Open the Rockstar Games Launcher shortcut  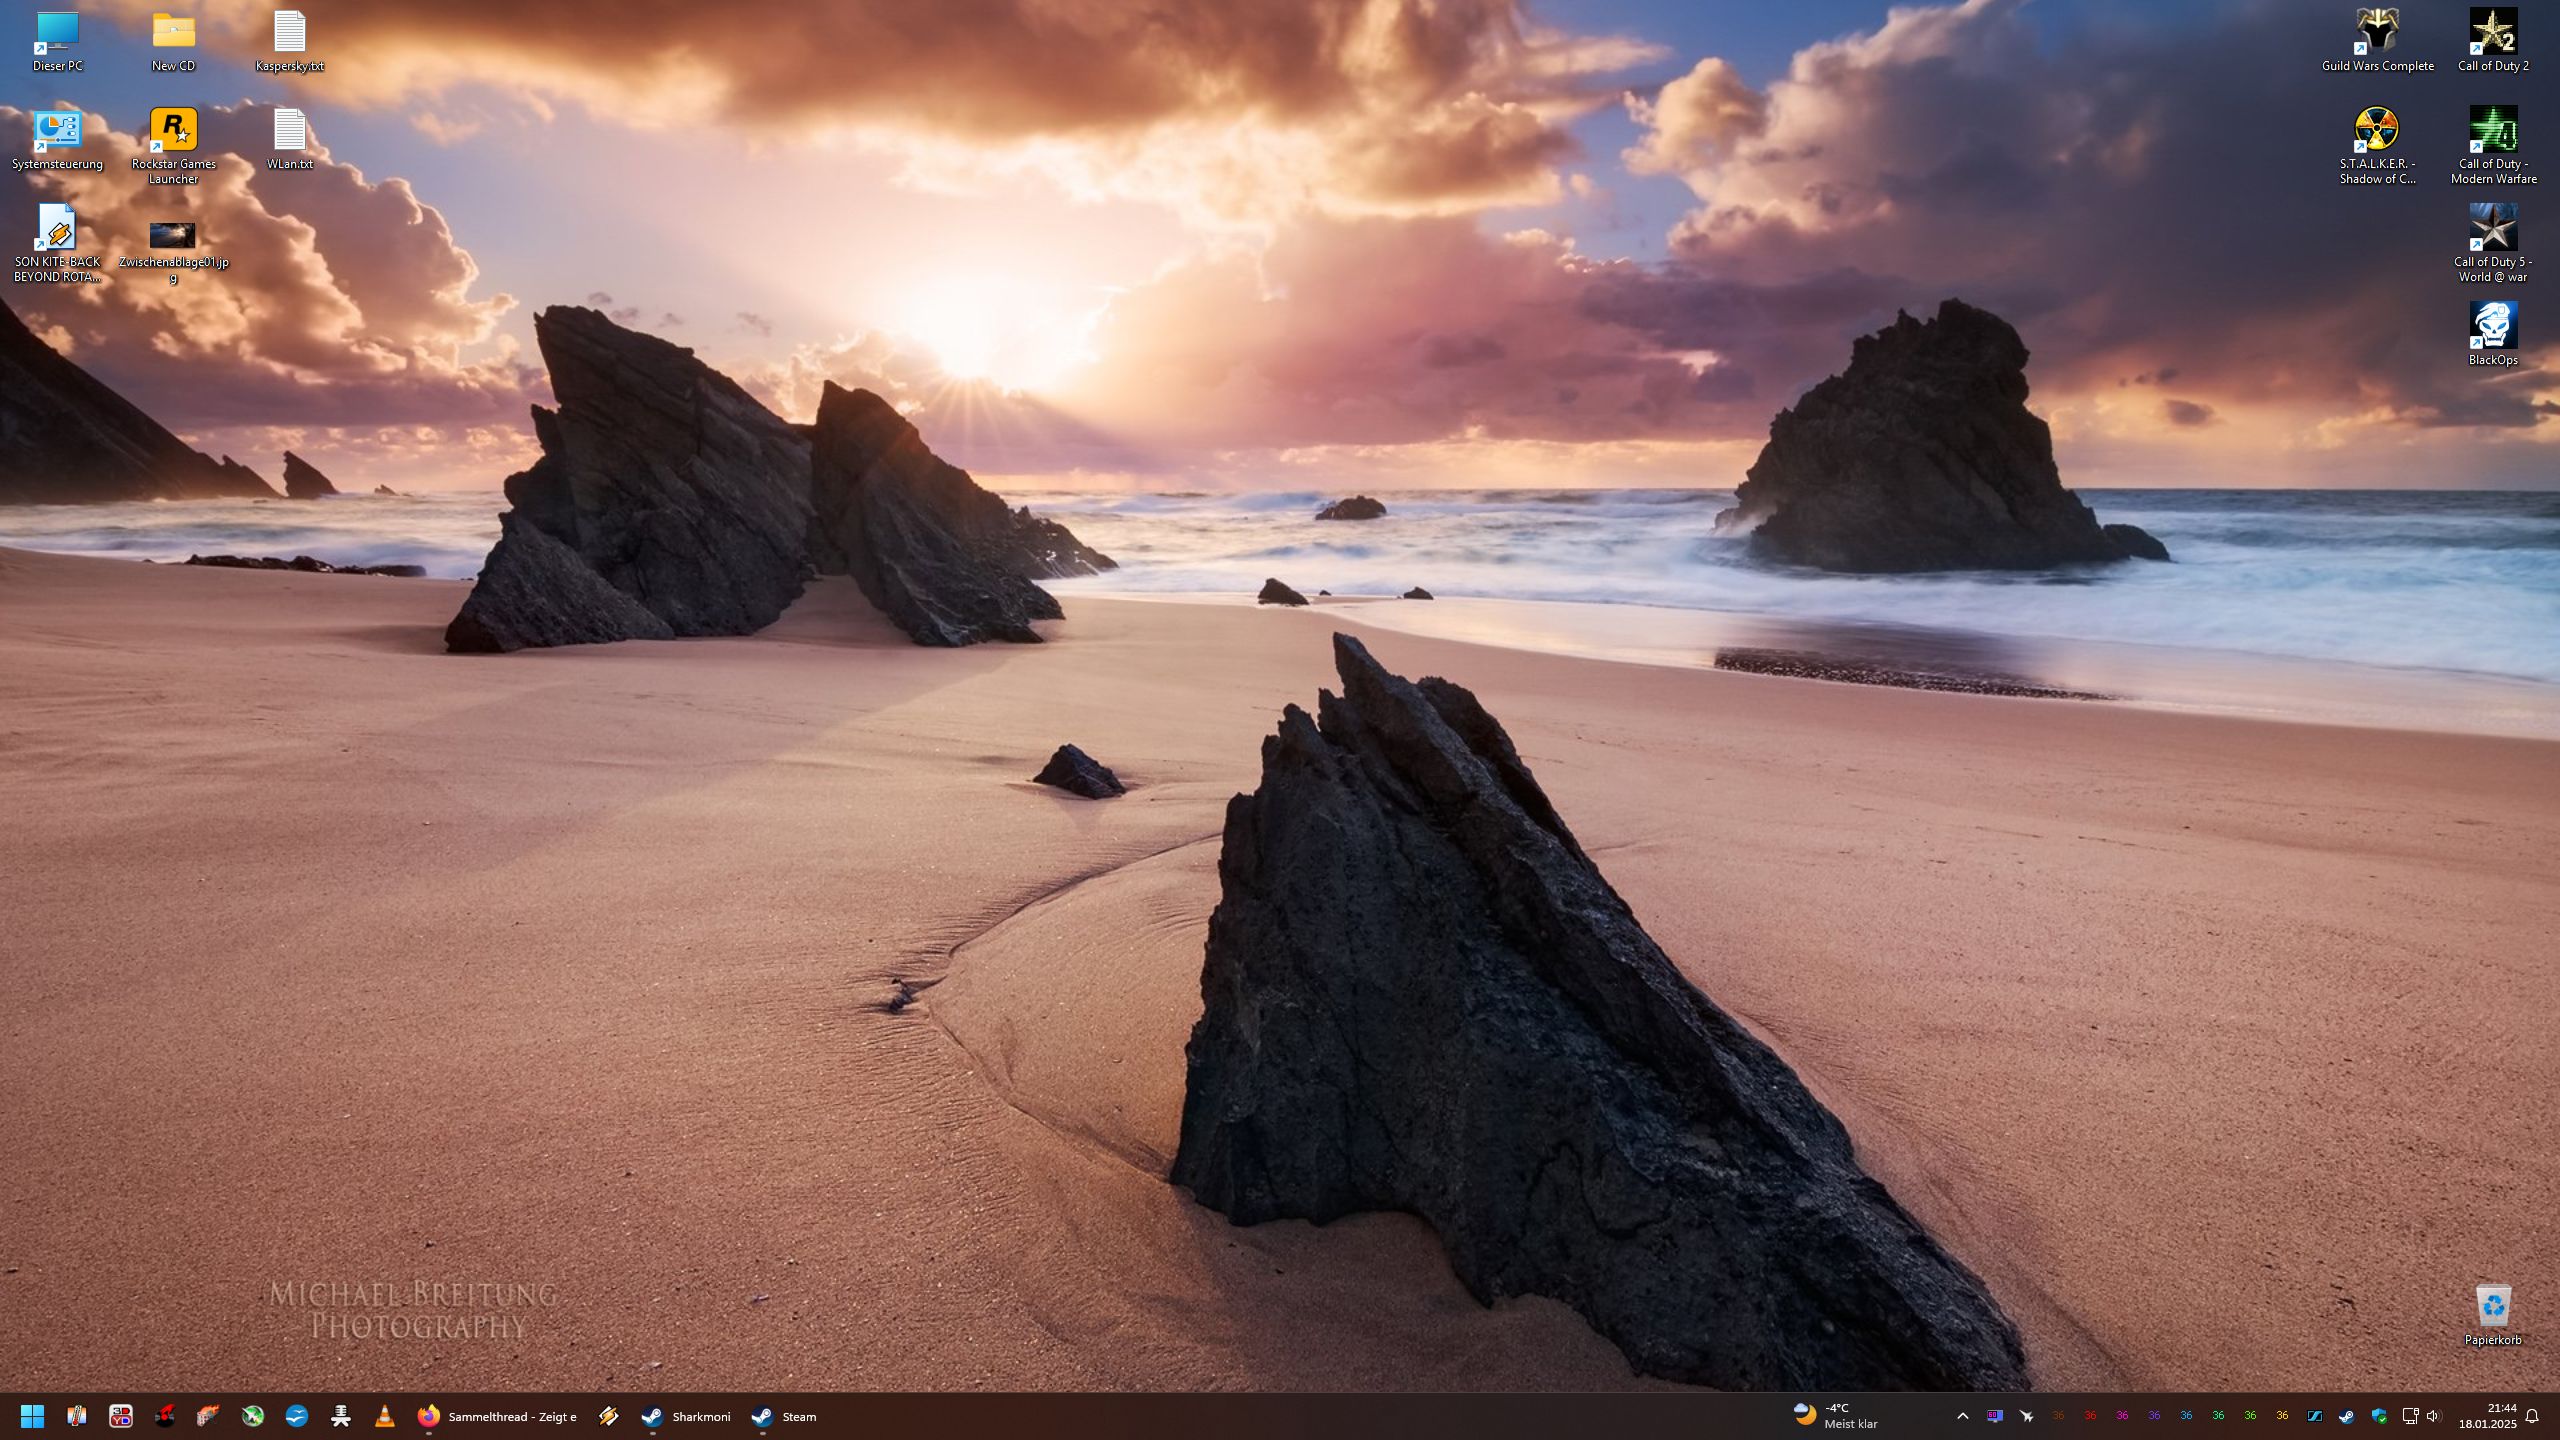click(x=173, y=130)
